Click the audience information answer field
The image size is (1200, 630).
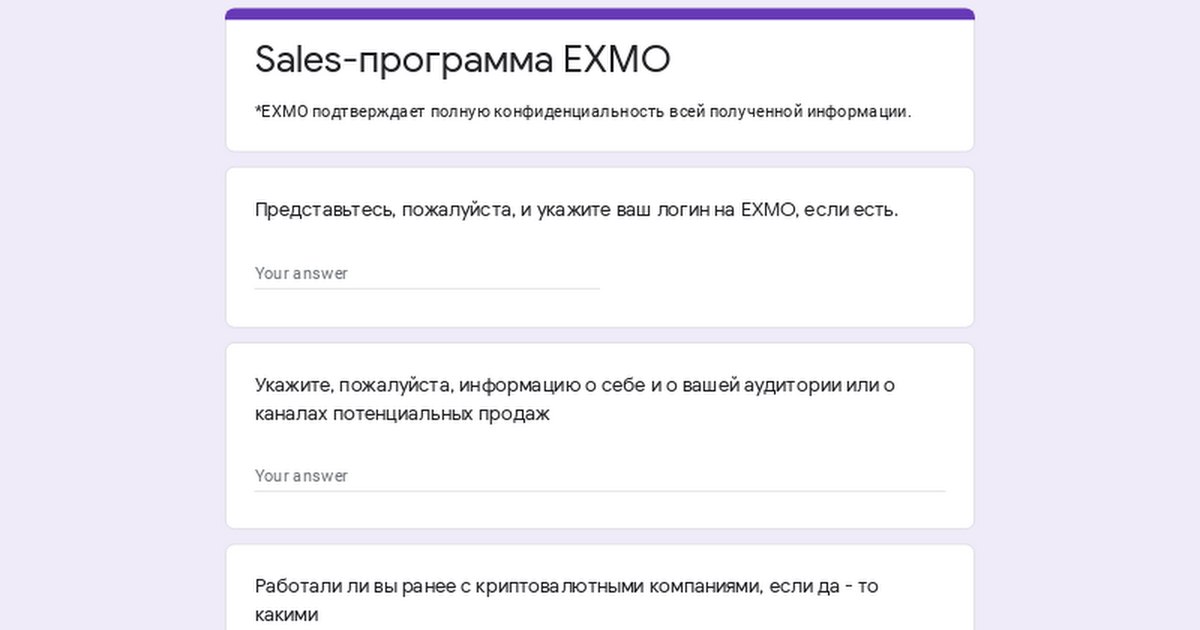[600, 475]
